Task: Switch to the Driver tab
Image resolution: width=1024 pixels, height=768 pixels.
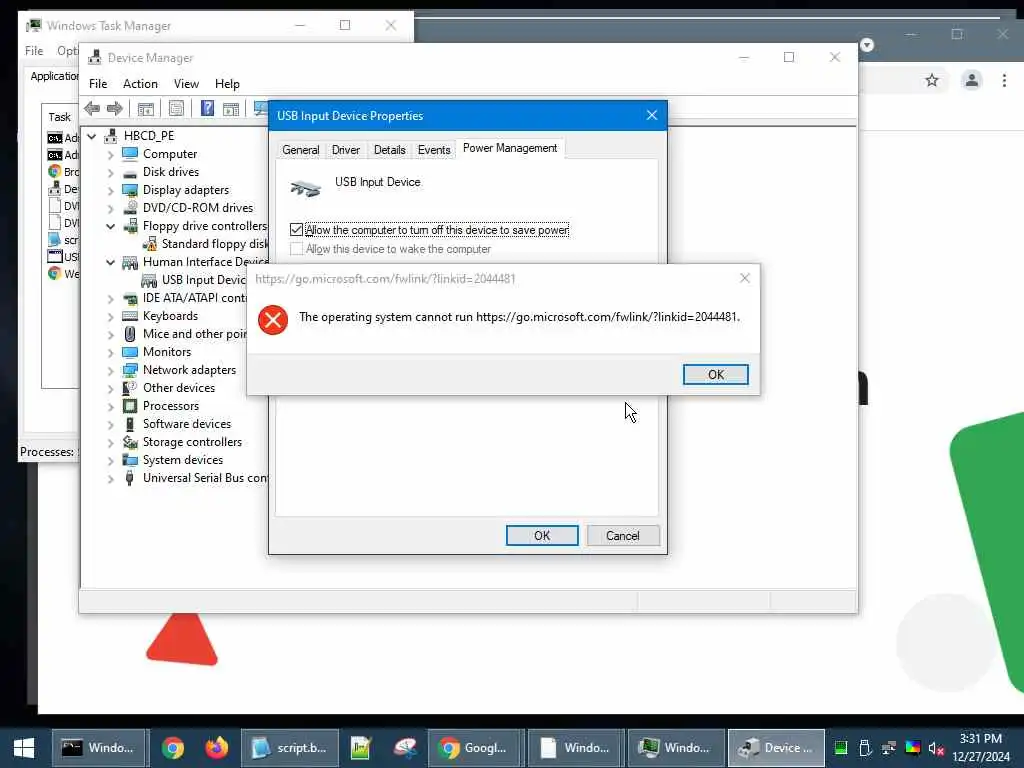Action: point(345,150)
